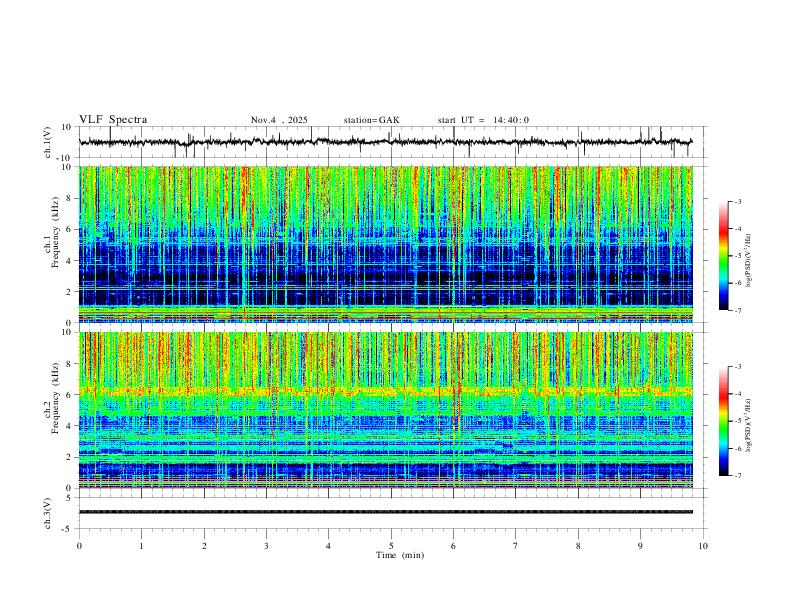The image size is (792, 612).
Task: Click the 'ch.3(V)' axis label
Action: [48, 514]
